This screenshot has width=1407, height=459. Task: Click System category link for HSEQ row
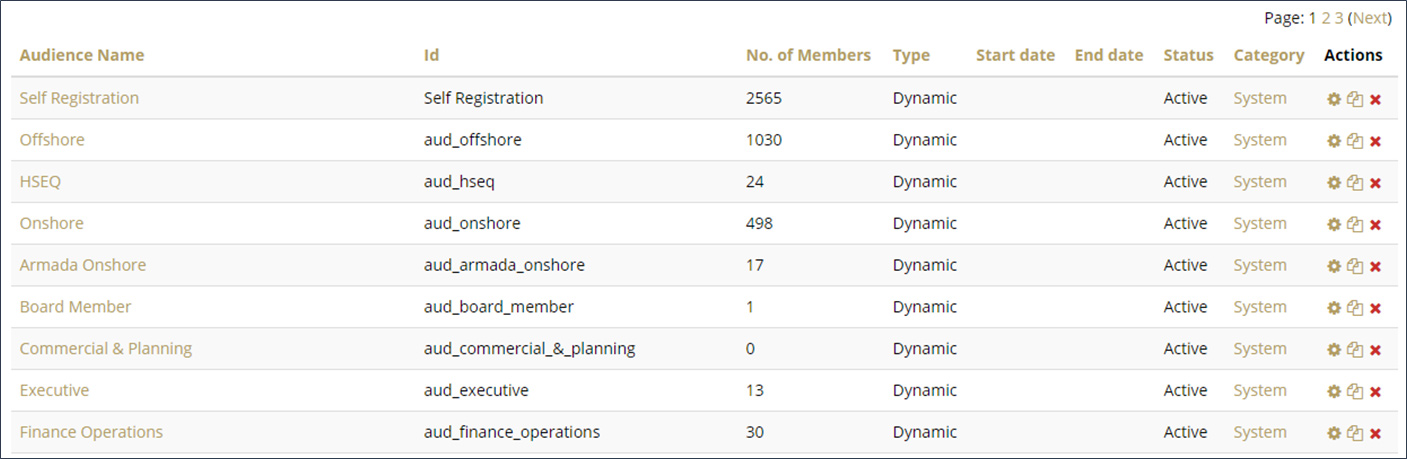click(x=1259, y=182)
